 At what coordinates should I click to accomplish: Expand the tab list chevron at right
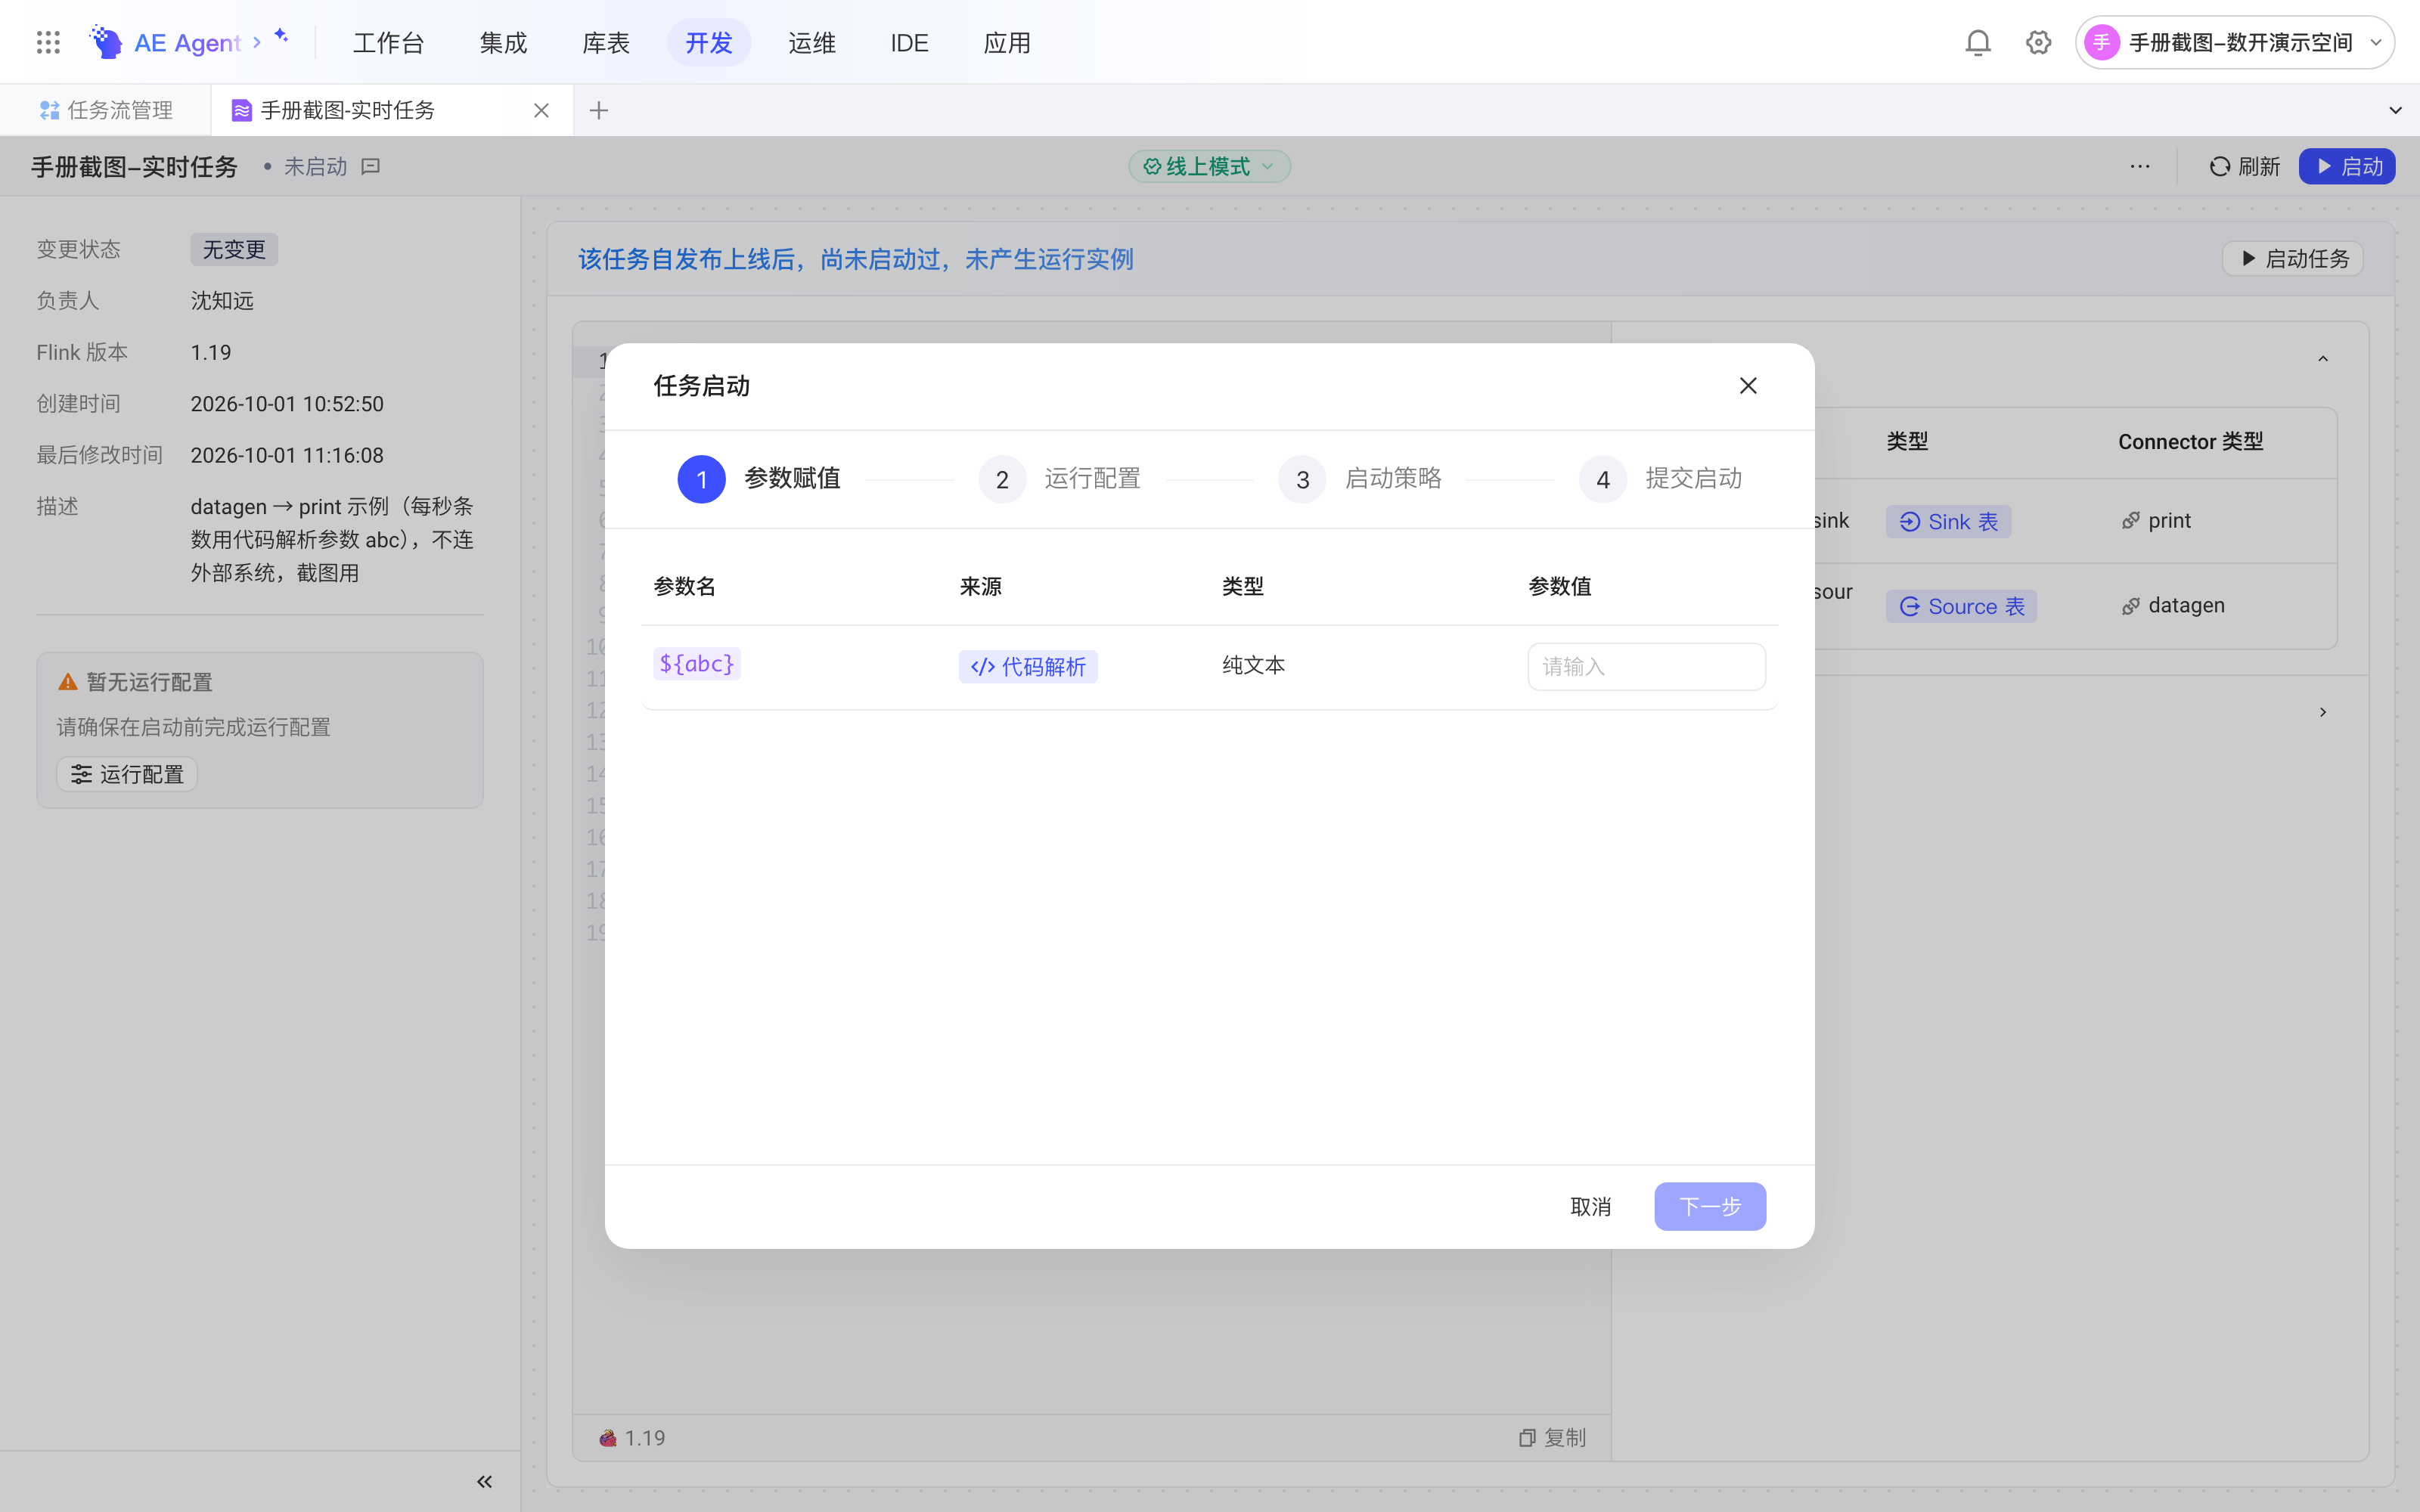click(2394, 110)
